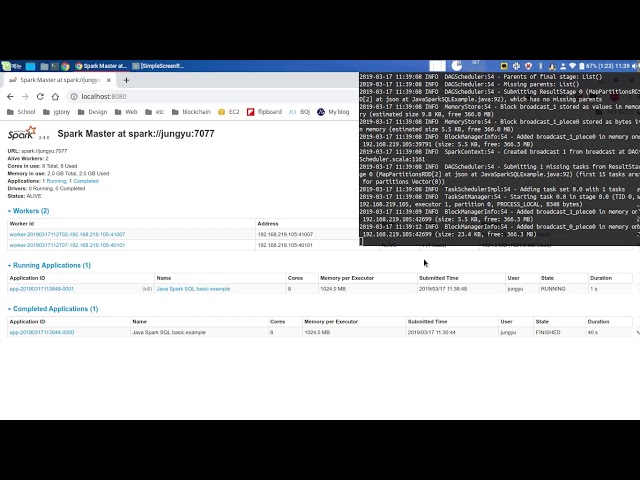Focus the localhost:8080 address bar
Viewport: 640px width, 480px height.
point(212,97)
